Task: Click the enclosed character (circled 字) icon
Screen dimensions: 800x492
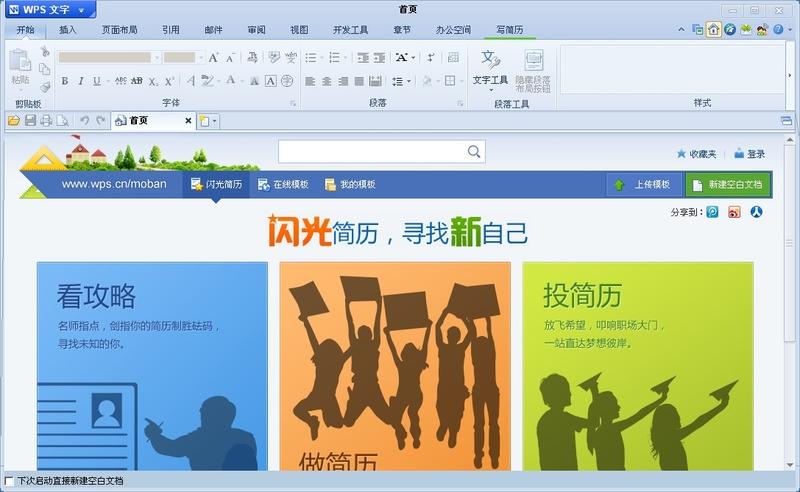Action: [287, 81]
